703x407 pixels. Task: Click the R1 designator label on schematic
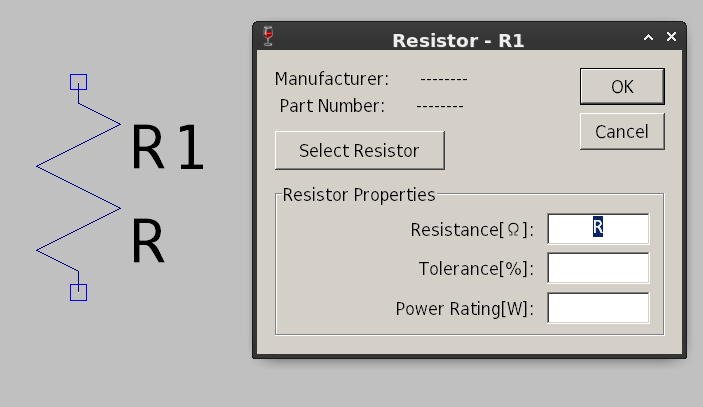[x=168, y=147]
